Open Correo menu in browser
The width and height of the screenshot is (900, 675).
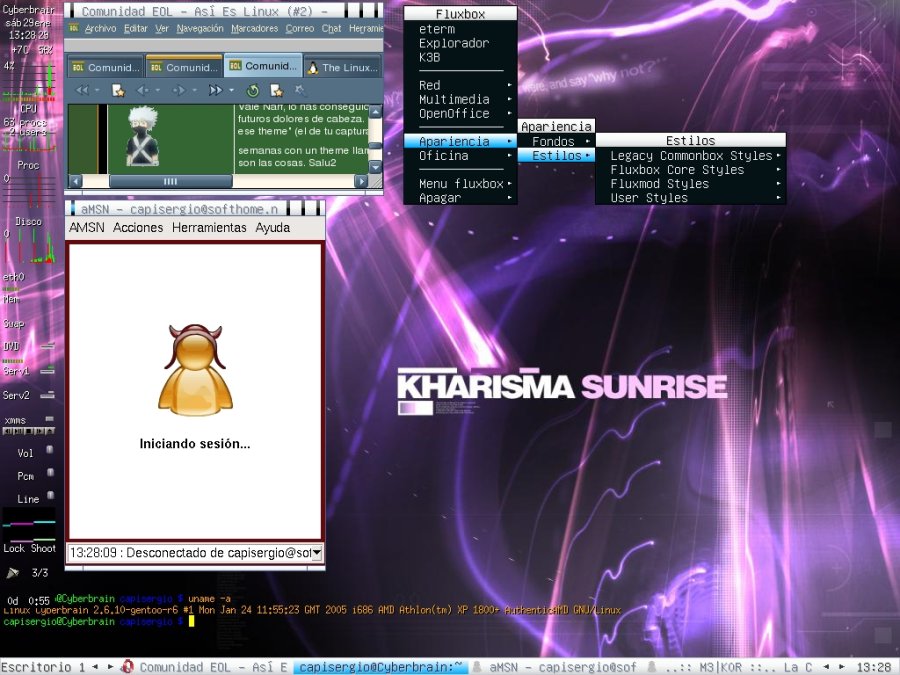(x=300, y=28)
